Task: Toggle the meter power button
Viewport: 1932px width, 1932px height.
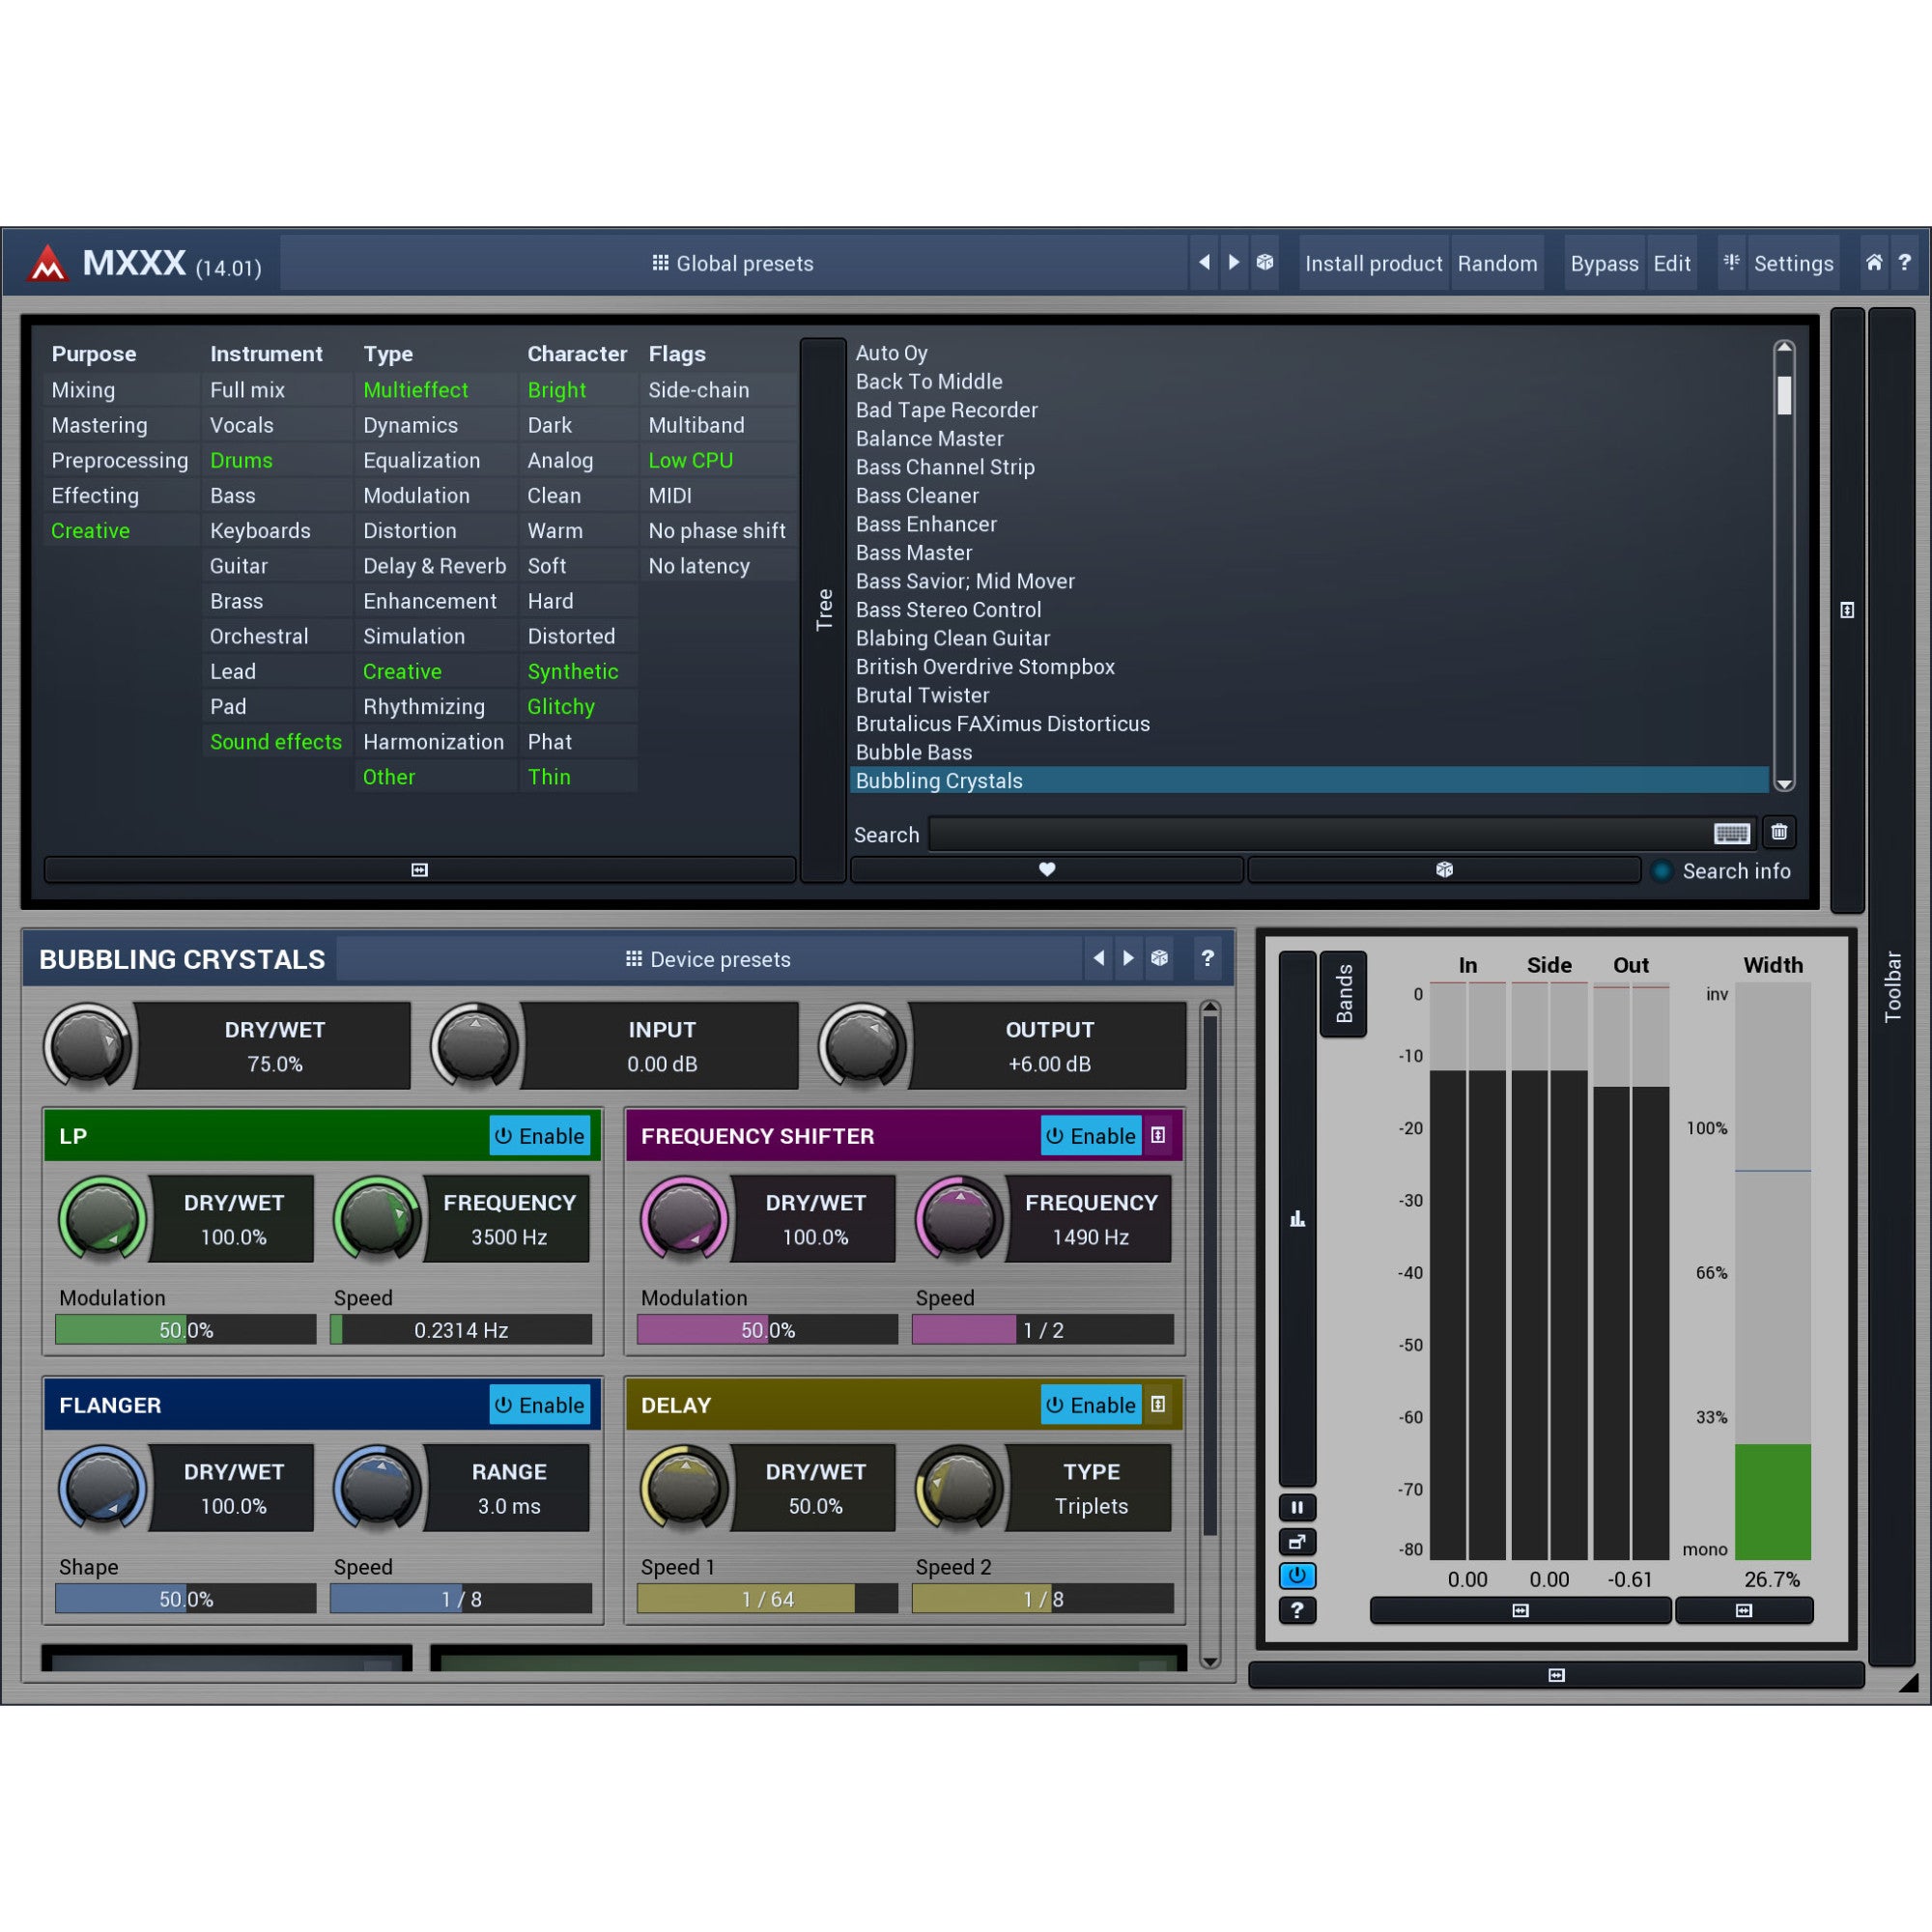Action: (1297, 1576)
